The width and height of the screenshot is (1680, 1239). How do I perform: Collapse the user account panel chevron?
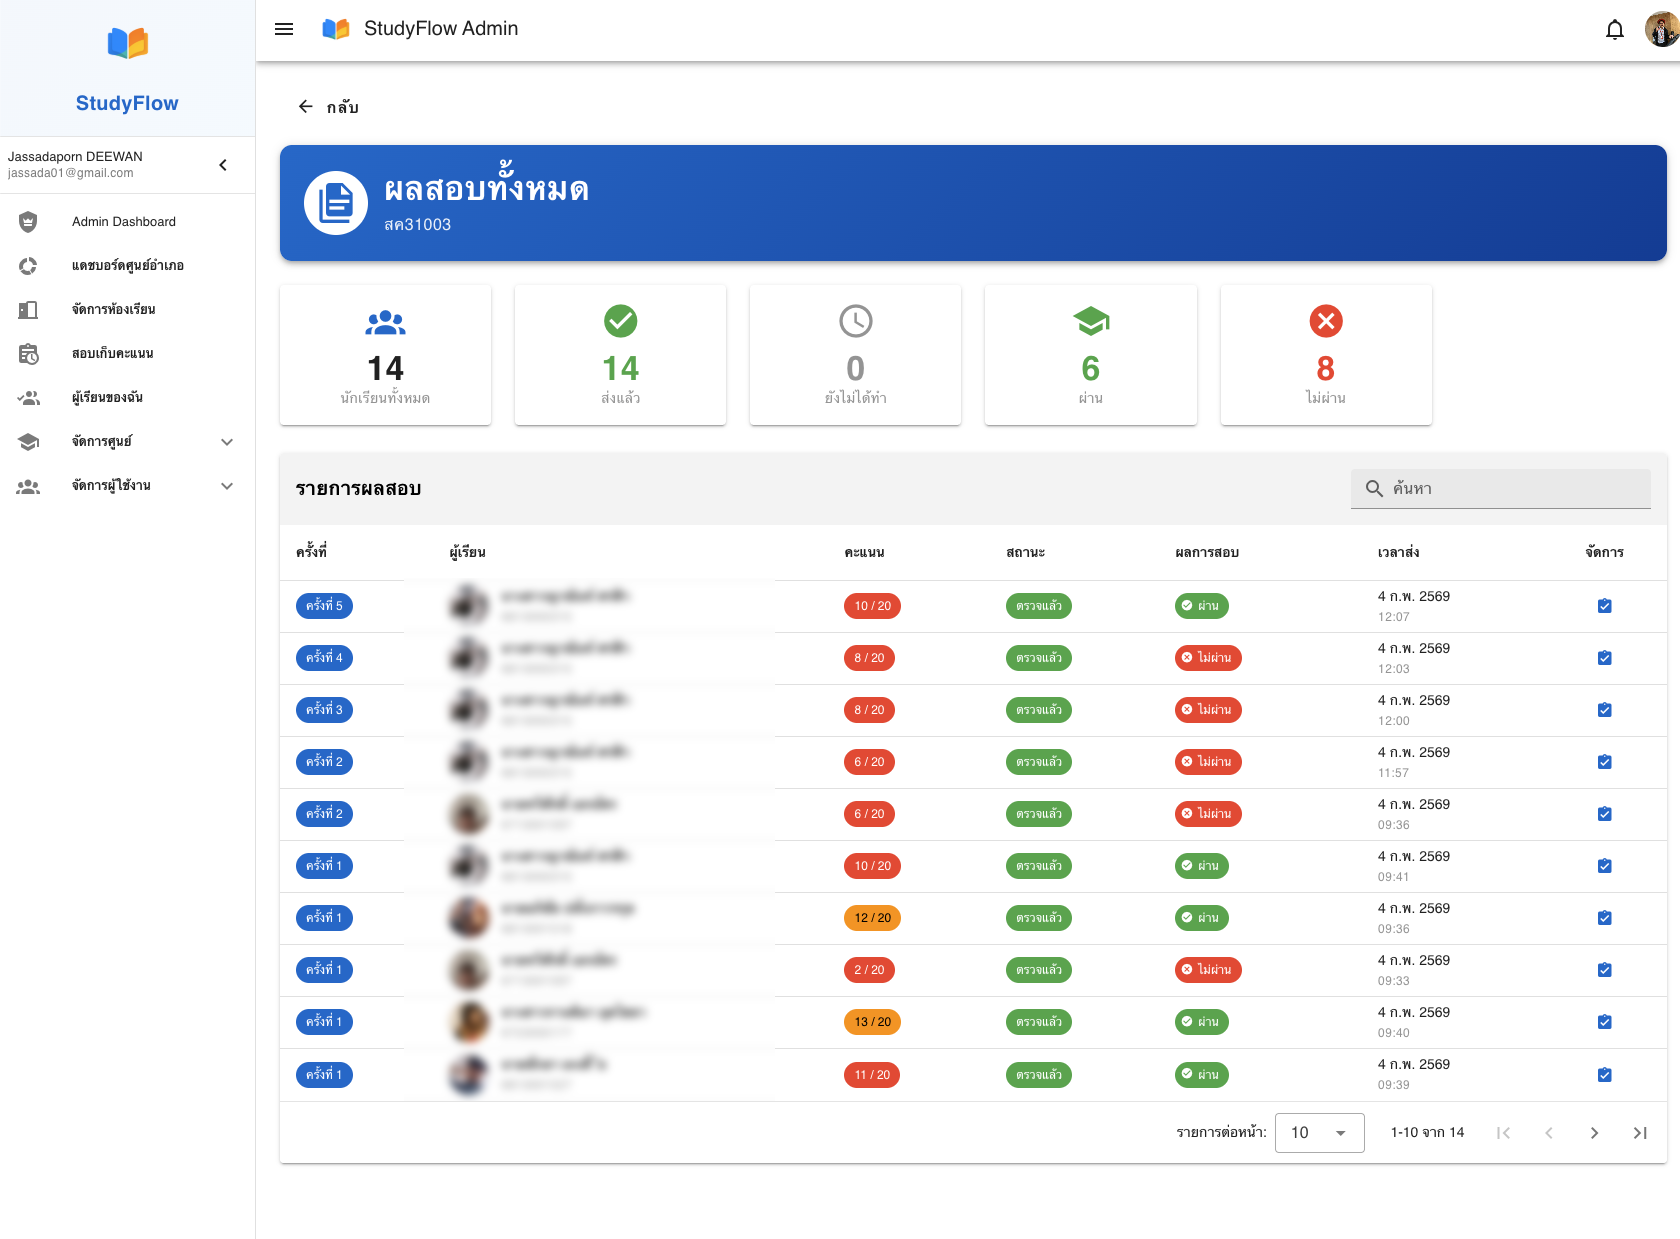point(223,165)
